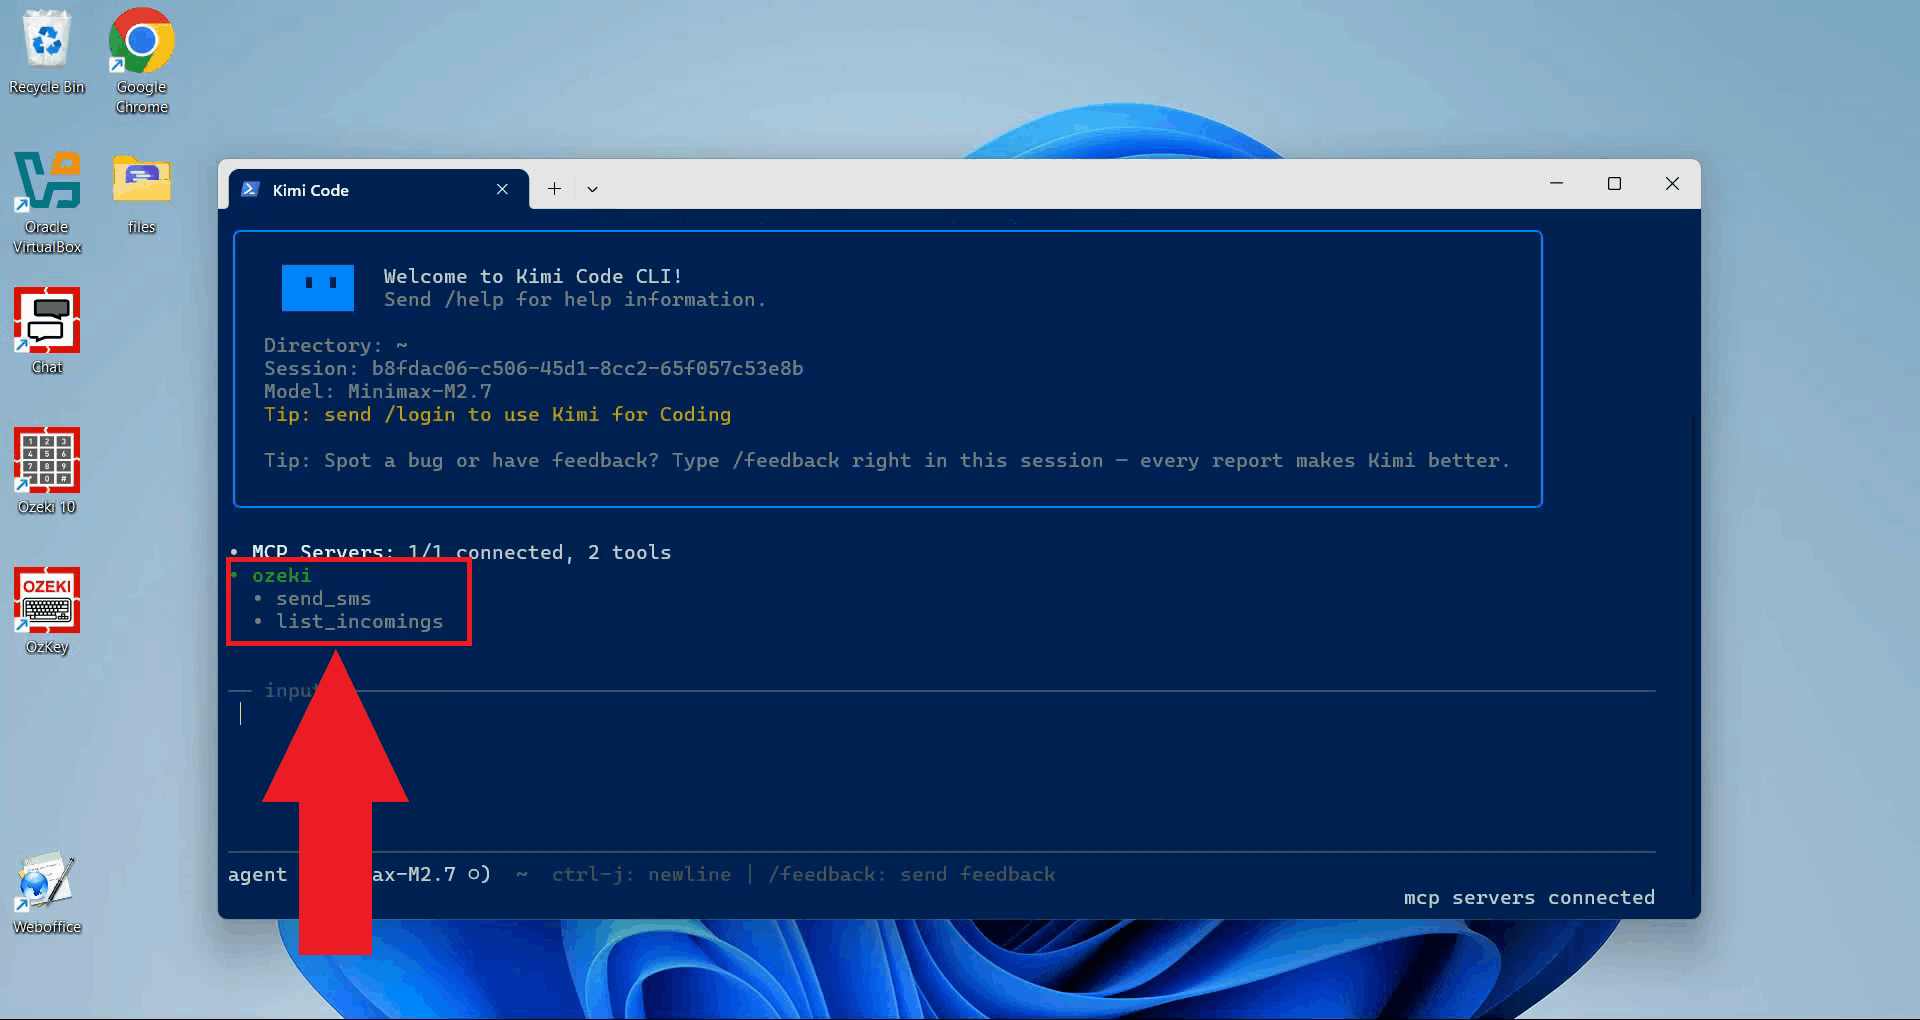Screen dimensions: 1920x1020
Task: Close the Kimi Code tab
Action: pos(502,190)
